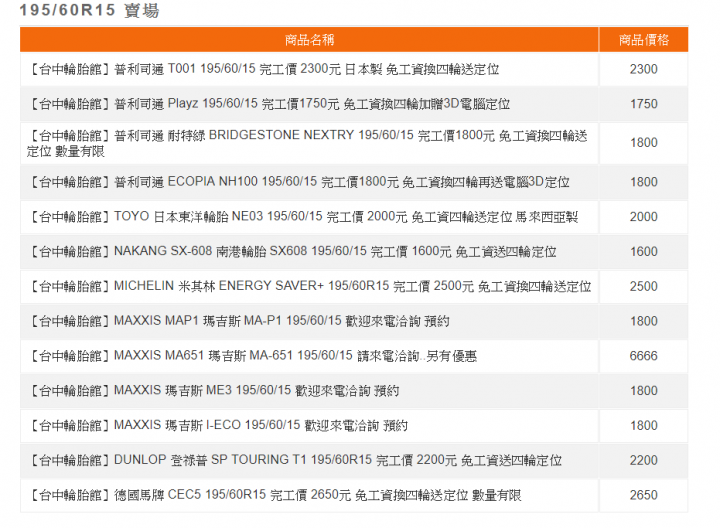720x528 pixels.
Task: Open the MAXXIS MA651 product link
Action: (x=253, y=356)
